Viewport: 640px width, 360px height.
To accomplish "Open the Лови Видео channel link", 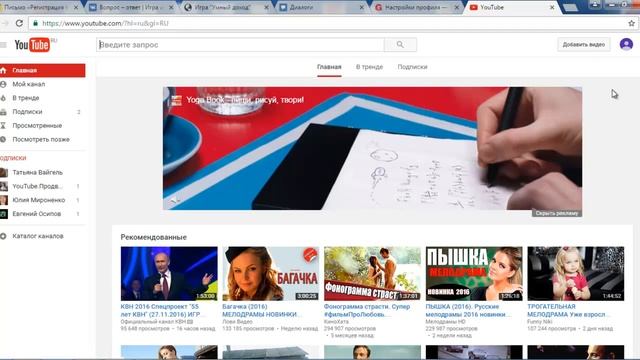I will click(x=238, y=322).
